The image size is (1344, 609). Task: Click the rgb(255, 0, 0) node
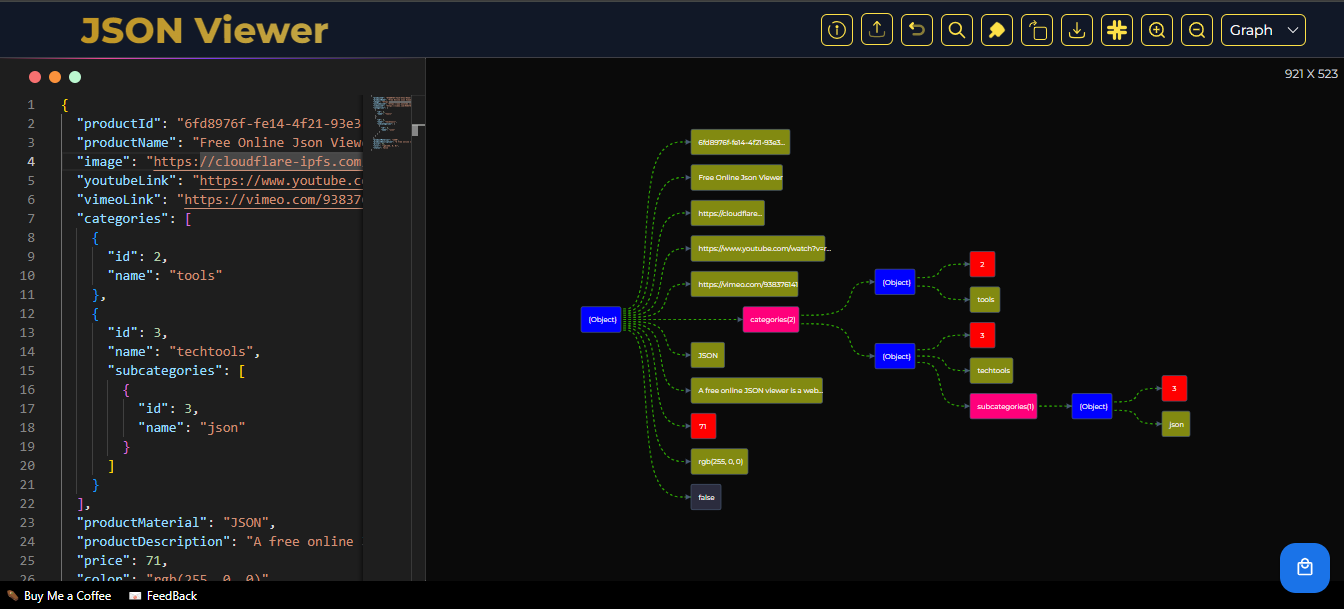coord(720,462)
